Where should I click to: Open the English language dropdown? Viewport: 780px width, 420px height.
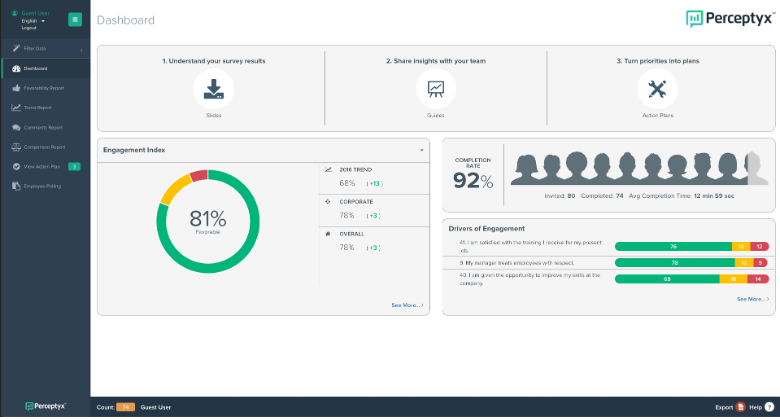(x=33, y=21)
